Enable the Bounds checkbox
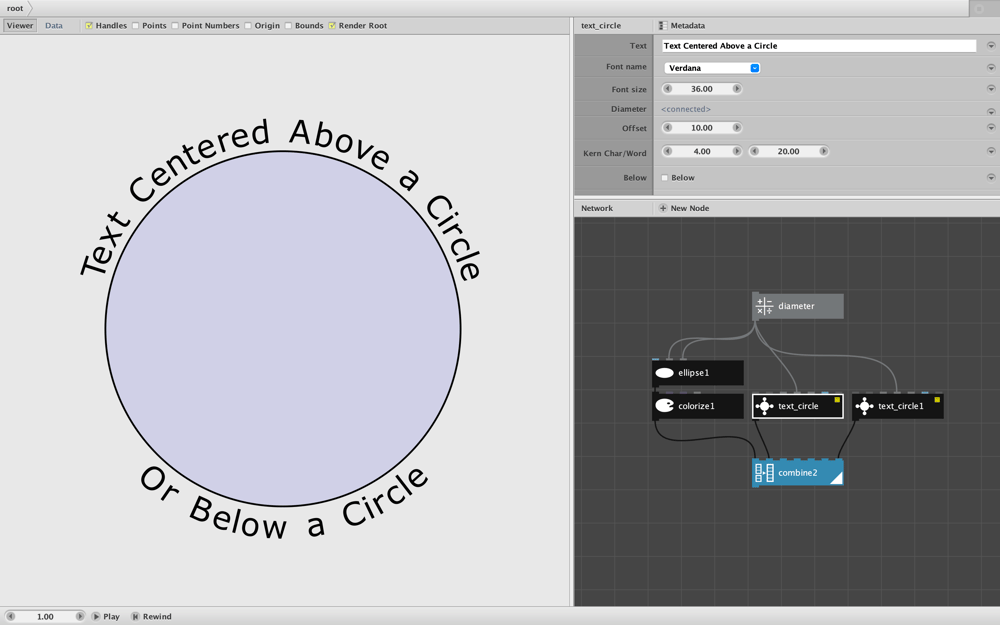 pyautogui.click(x=288, y=26)
